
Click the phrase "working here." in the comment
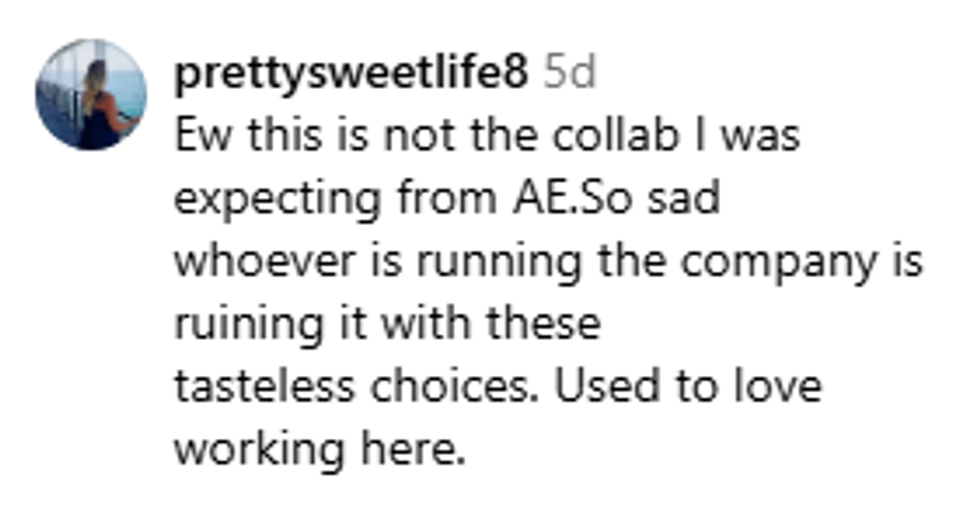click(320, 449)
